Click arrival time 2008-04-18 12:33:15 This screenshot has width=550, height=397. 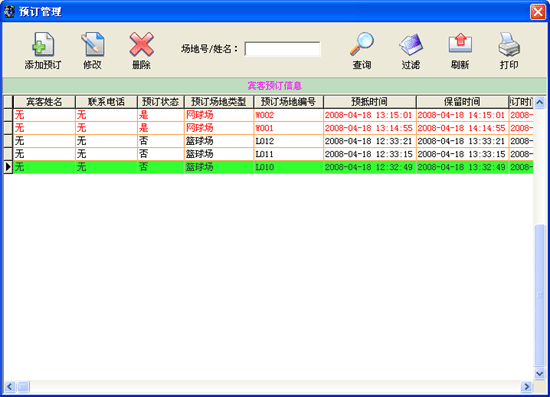tap(370, 154)
